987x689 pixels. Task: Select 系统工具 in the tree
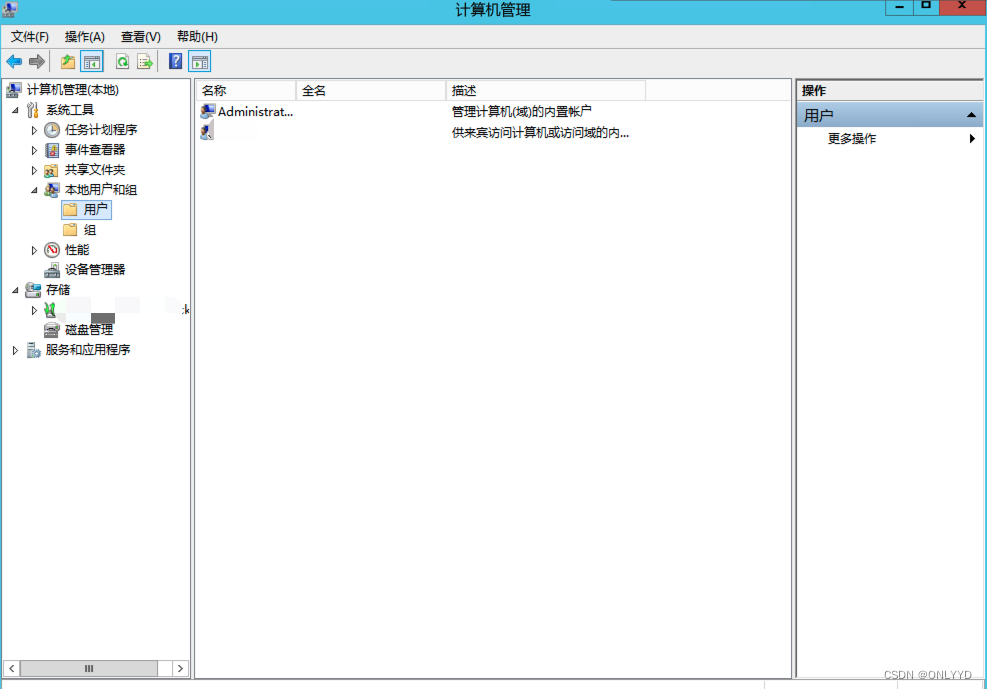coord(70,110)
